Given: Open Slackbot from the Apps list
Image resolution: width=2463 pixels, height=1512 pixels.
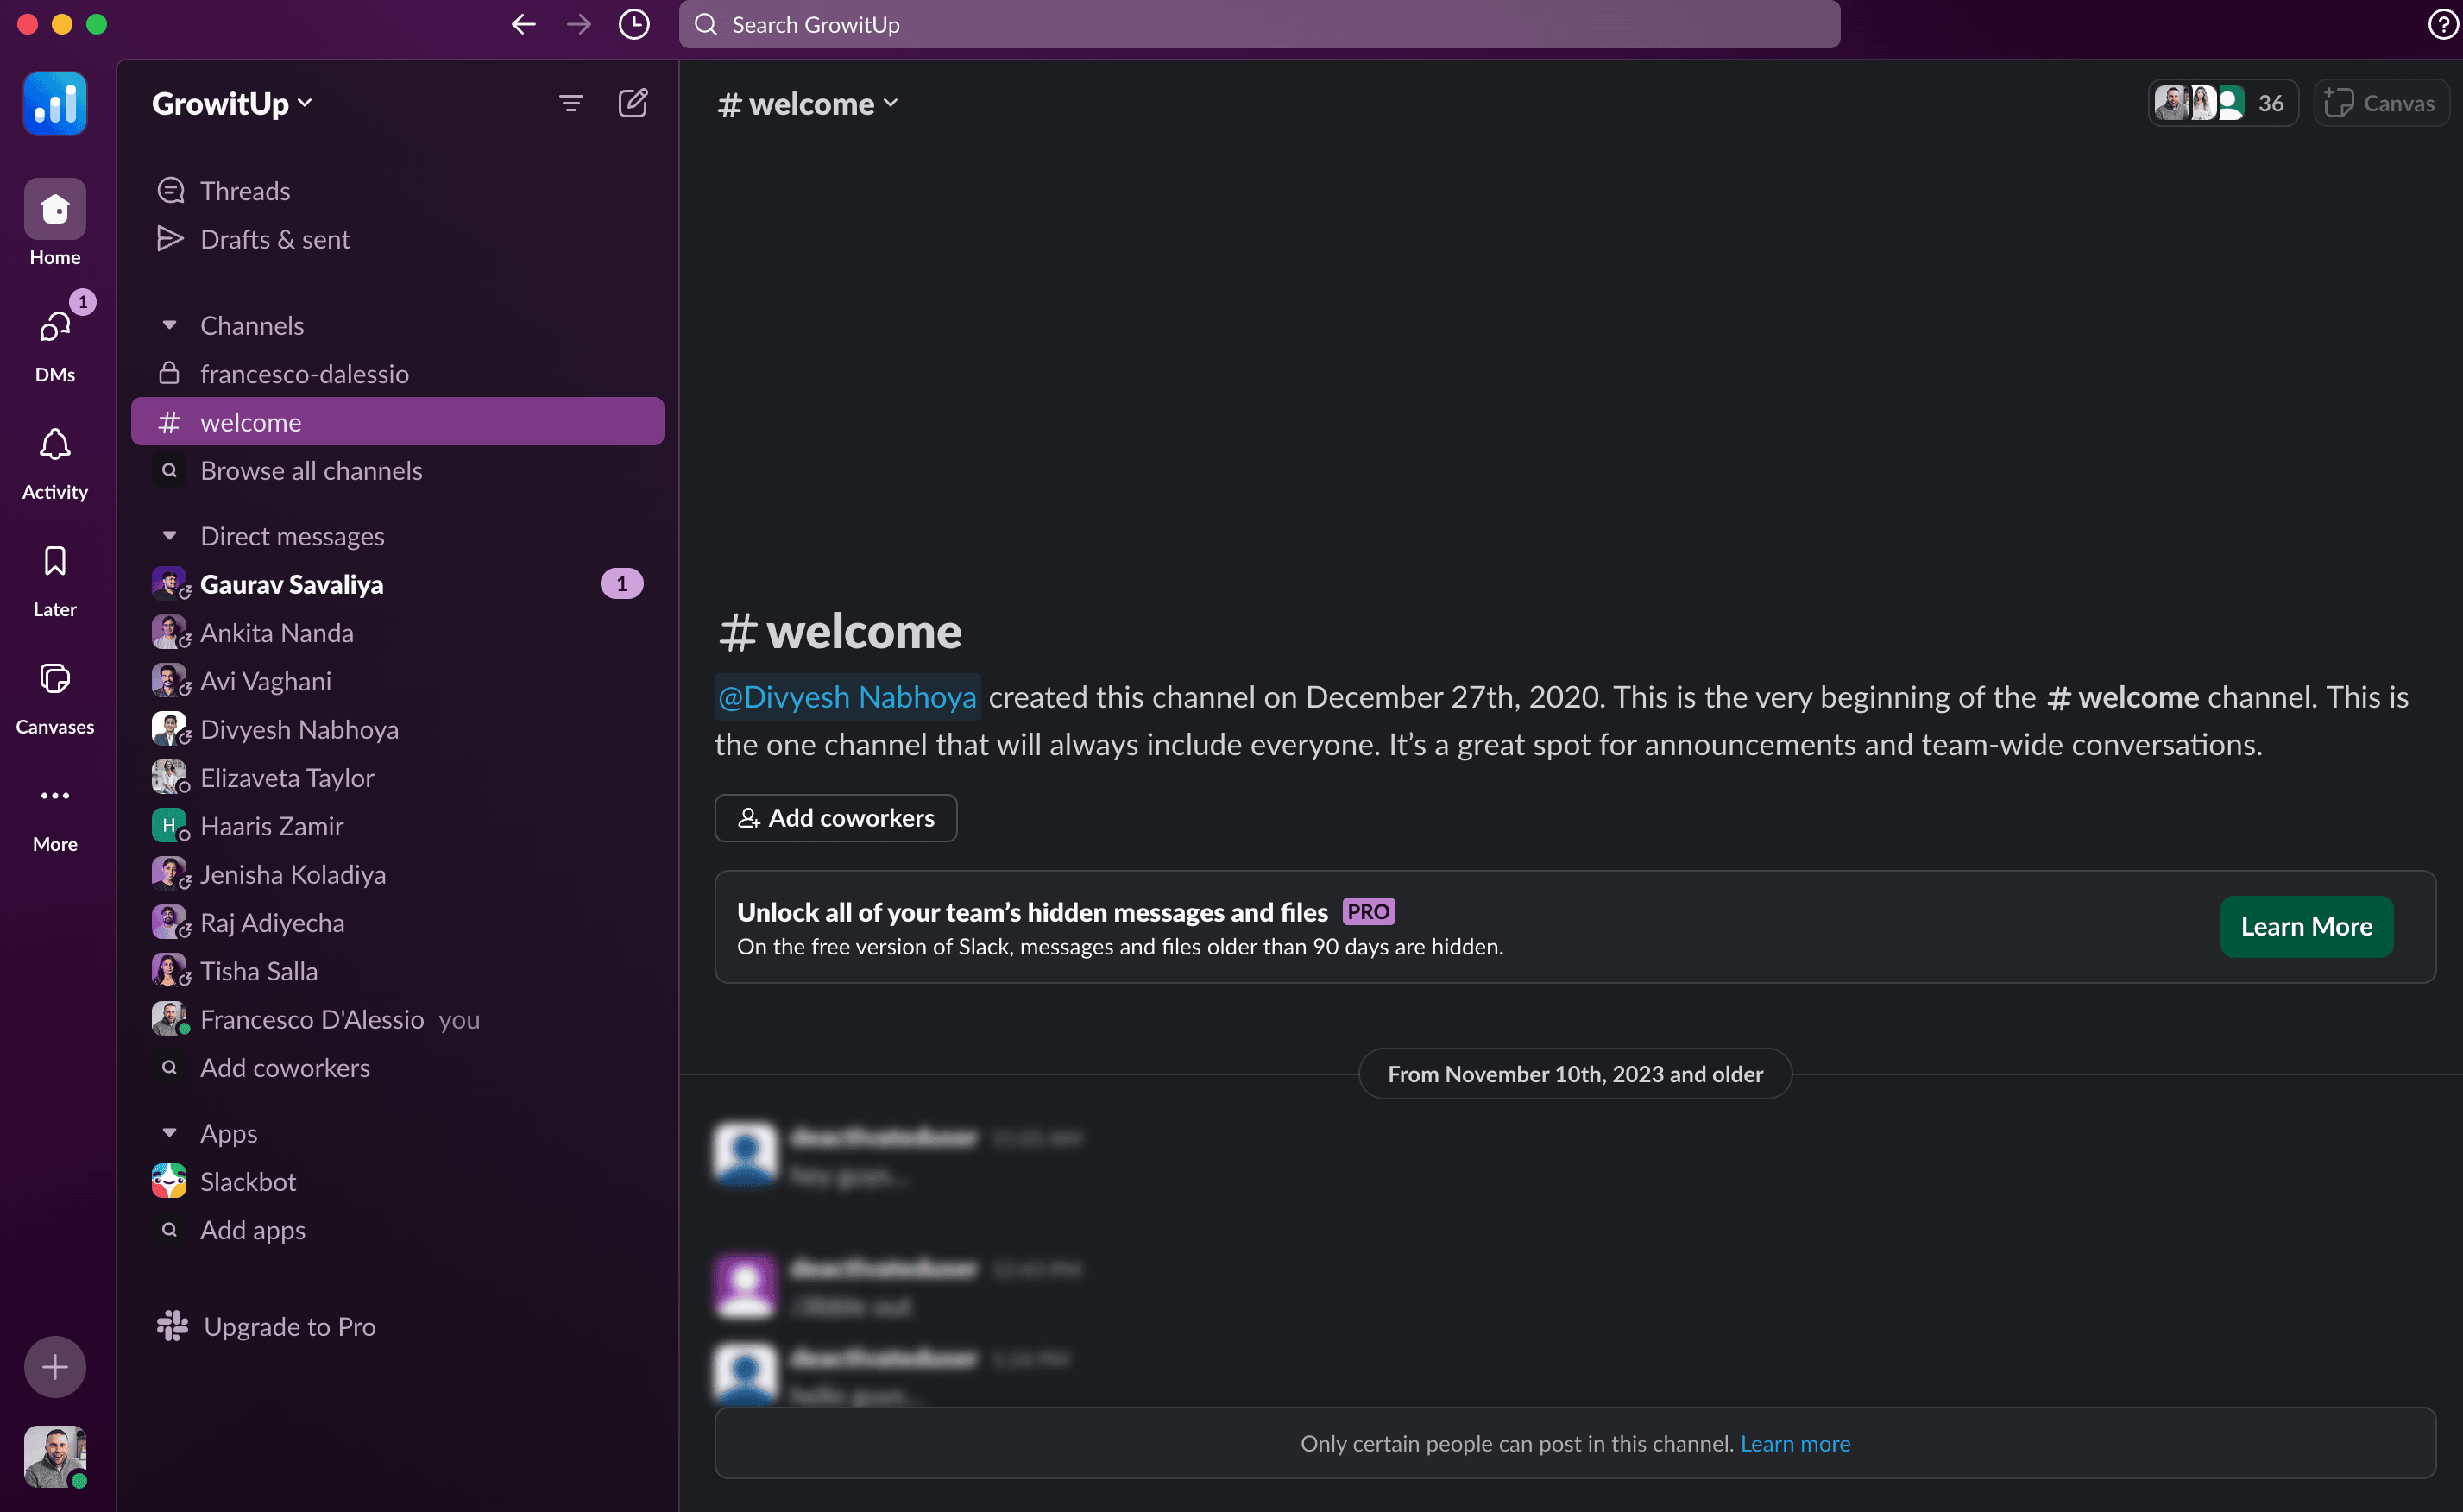Looking at the screenshot, I should pos(246,1181).
